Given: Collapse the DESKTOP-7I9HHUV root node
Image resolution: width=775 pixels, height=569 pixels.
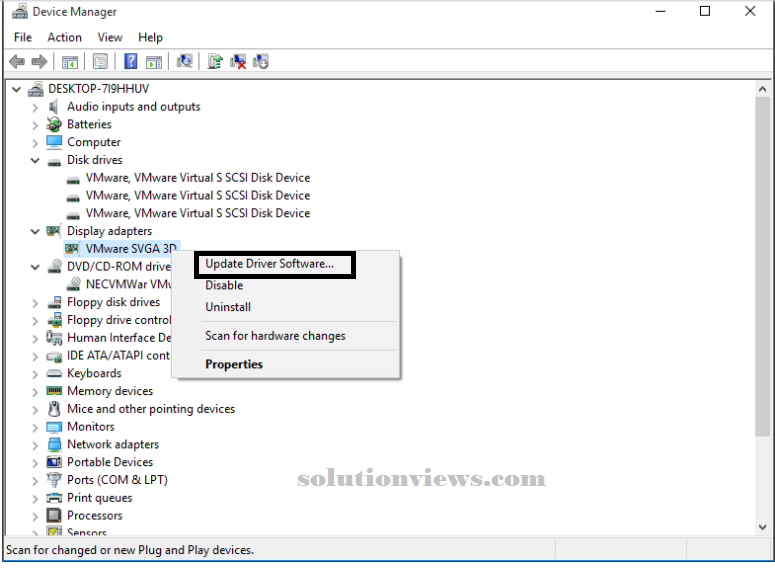Looking at the screenshot, I should coord(16,89).
